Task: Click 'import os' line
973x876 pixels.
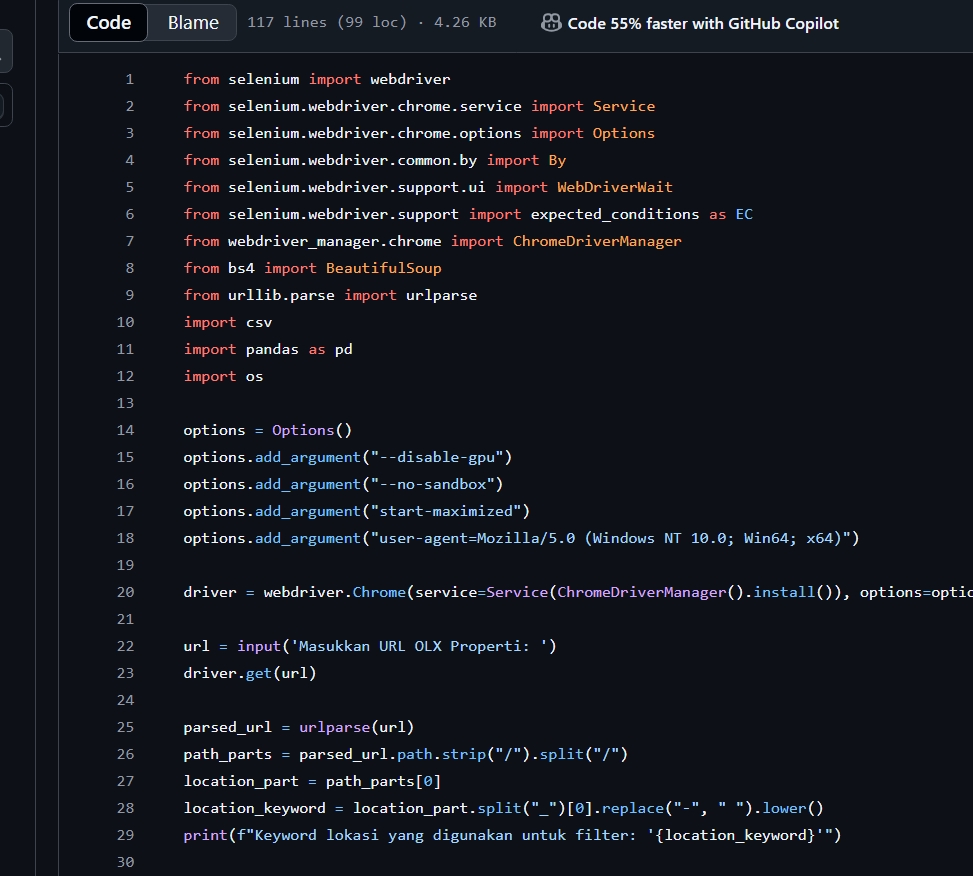Action: pos(223,376)
